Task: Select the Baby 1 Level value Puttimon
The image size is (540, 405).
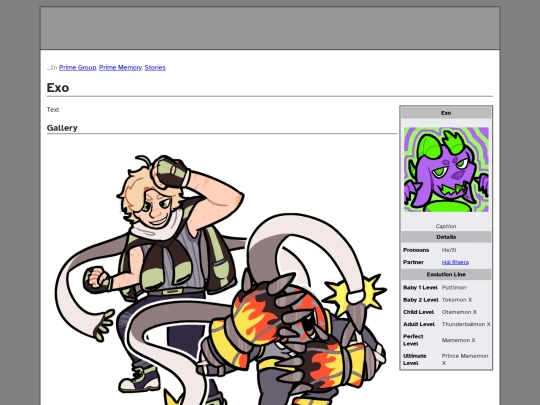Action: tap(454, 287)
